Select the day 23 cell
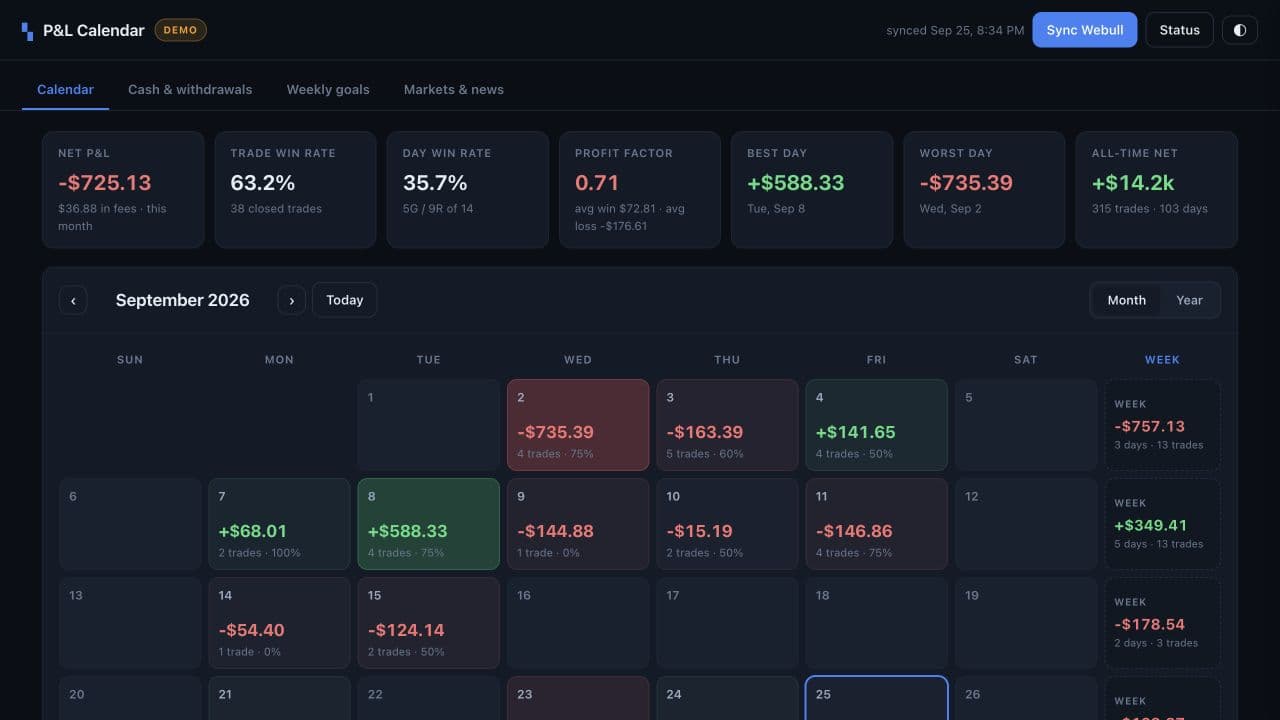The height and width of the screenshot is (720, 1280). [x=578, y=698]
